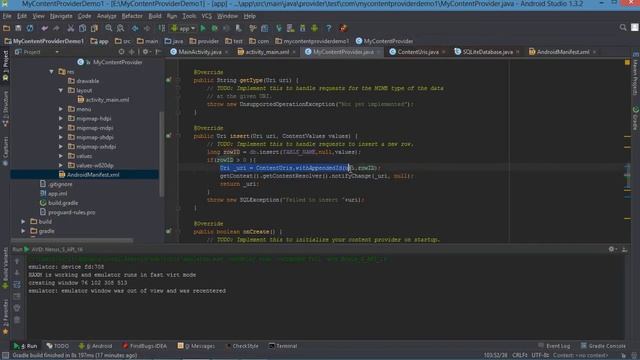Open the Run panel settings gear
The image size is (640, 360).
click(611, 249)
